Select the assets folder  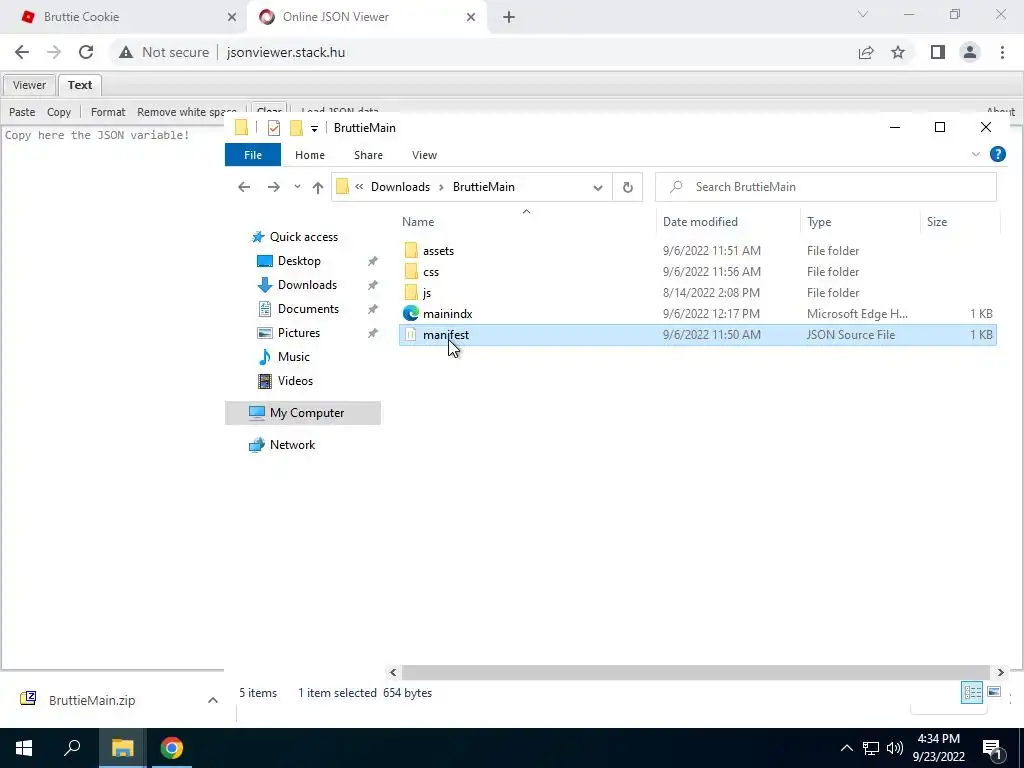(x=697, y=251)
